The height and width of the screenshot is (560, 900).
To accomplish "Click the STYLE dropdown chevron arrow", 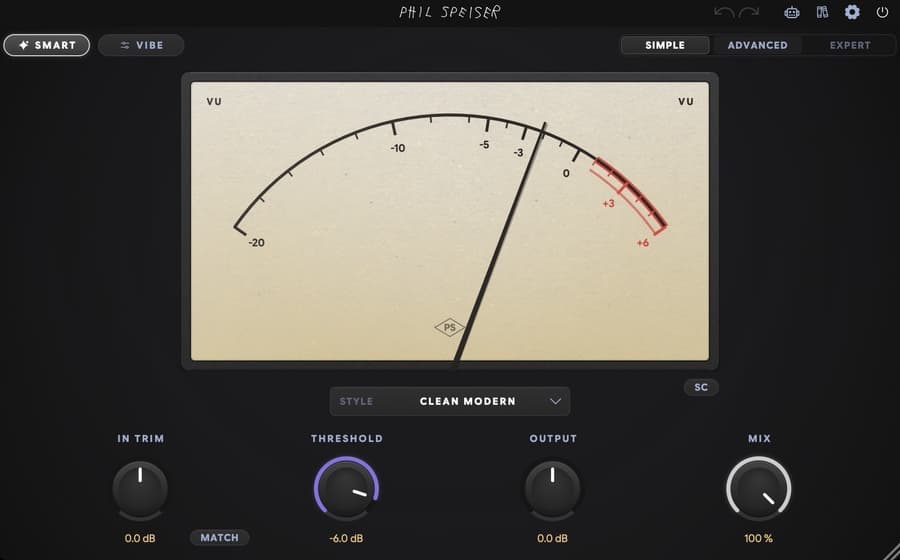I will tap(555, 401).
